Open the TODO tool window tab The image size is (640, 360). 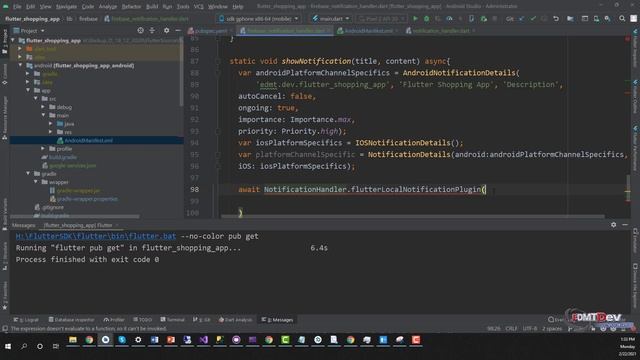pyautogui.click(x=142, y=320)
